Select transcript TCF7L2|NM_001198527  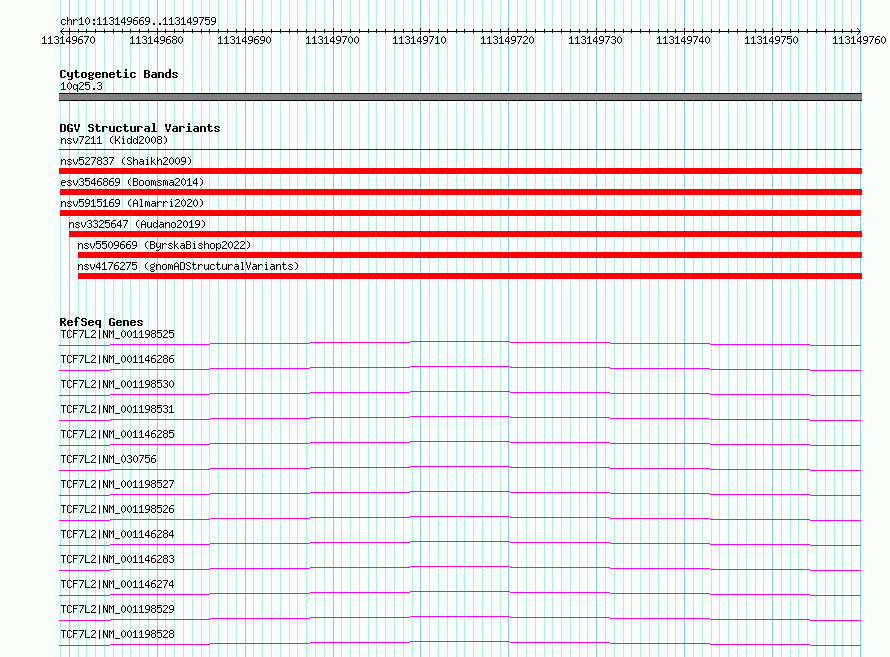click(x=117, y=484)
